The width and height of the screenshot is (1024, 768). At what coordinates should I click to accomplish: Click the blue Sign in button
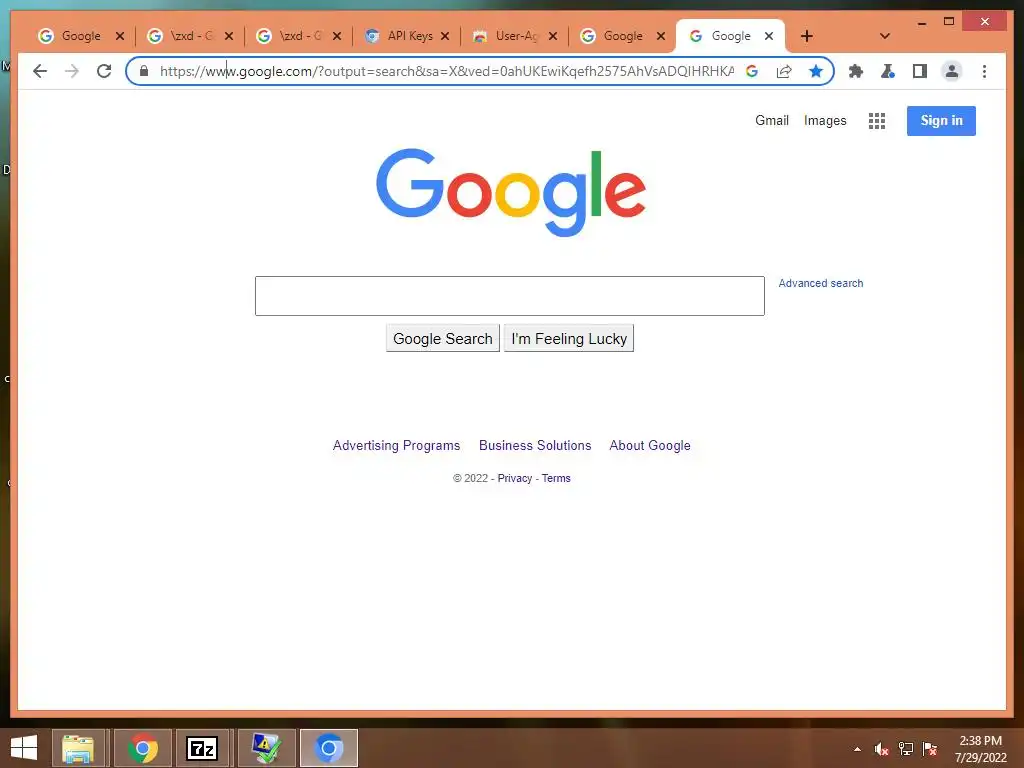[941, 121]
